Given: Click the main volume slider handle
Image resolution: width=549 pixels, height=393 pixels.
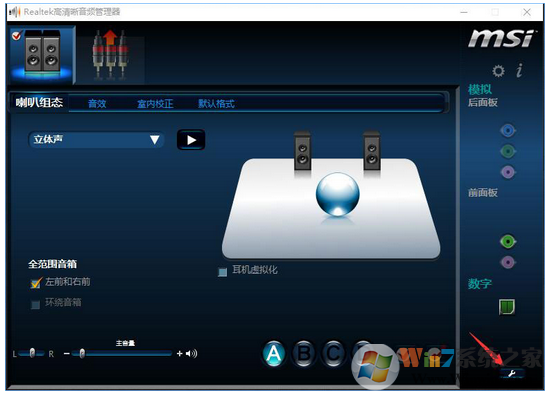Looking at the screenshot, I should tap(82, 353).
